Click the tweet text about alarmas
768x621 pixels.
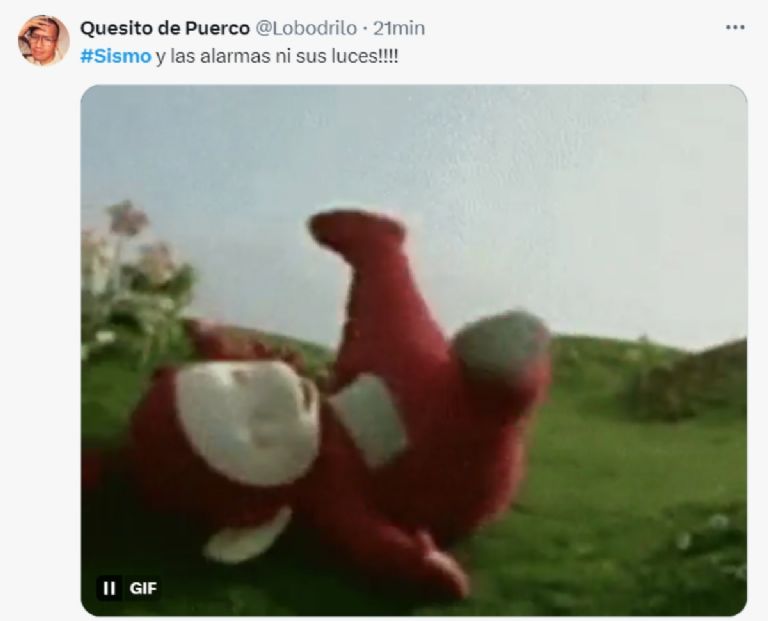click(239, 56)
